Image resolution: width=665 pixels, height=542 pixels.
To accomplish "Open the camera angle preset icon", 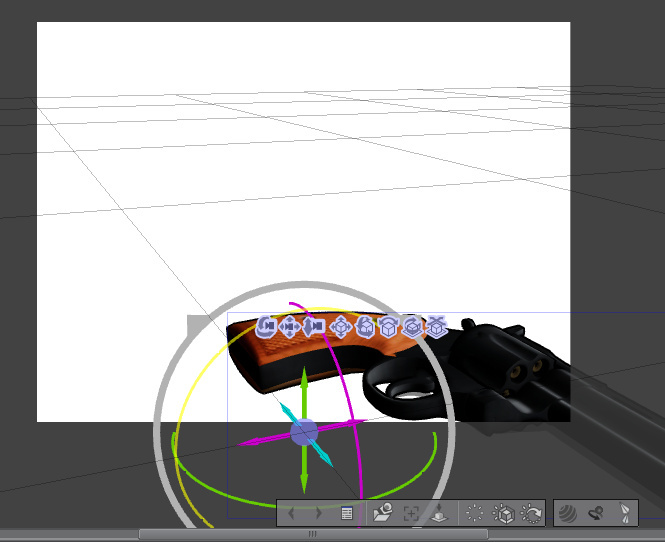I will [383, 512].
